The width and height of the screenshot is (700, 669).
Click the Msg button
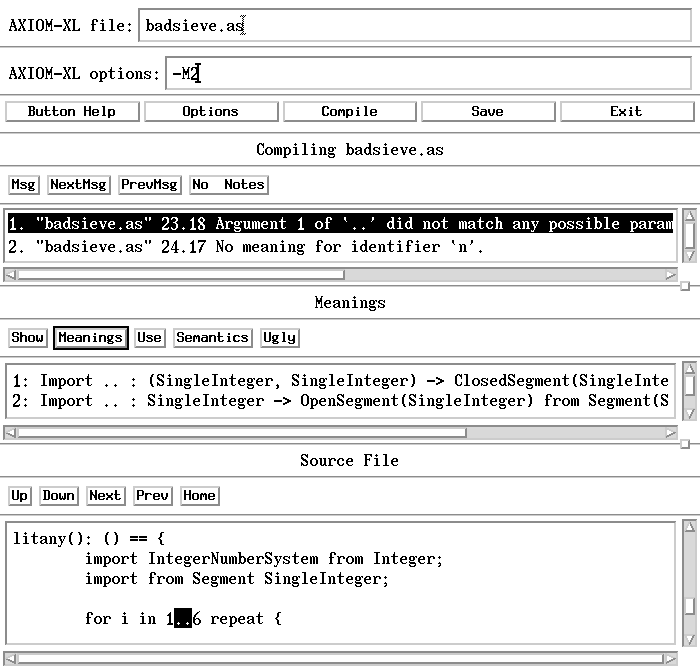[24, 185]
